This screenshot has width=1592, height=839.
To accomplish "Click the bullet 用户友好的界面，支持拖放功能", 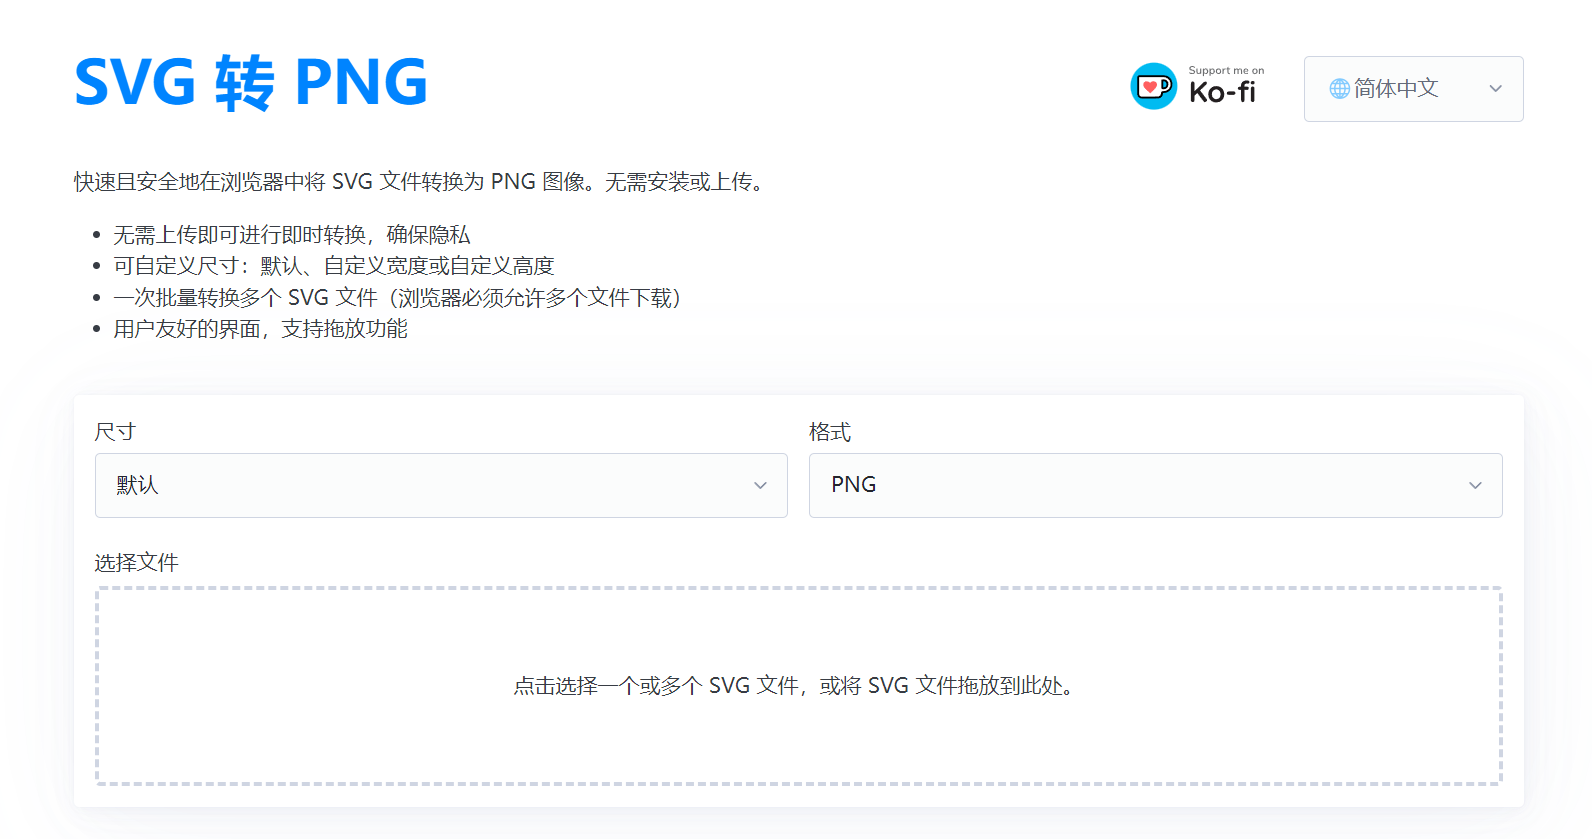I will [x=260, y=329].
